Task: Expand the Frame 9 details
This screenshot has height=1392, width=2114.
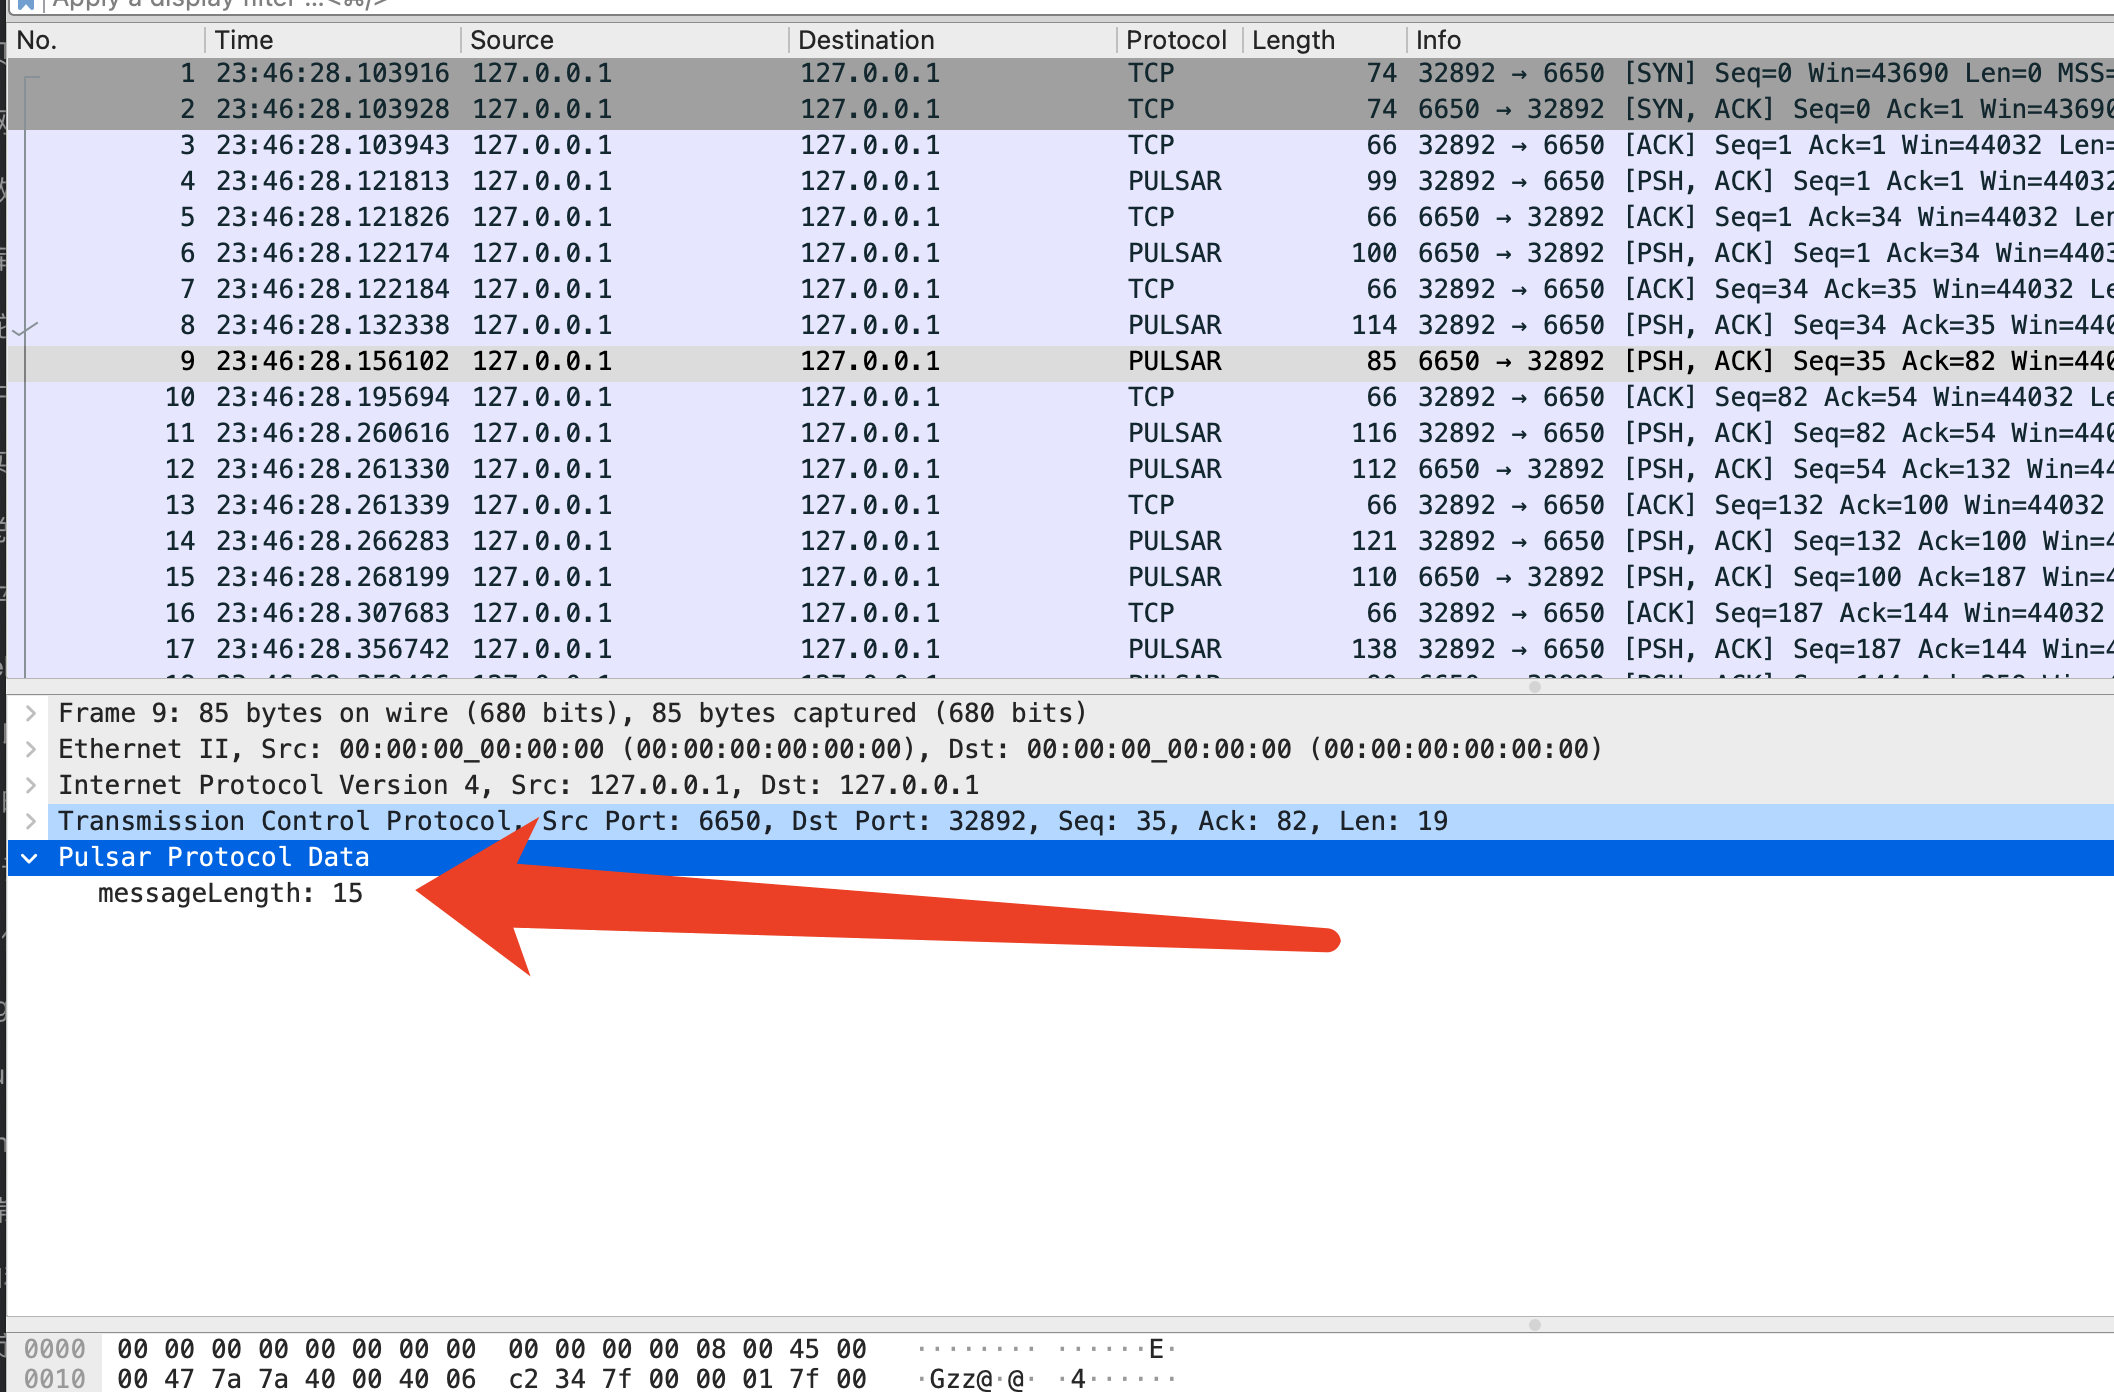Action: [x=31, y=713]
